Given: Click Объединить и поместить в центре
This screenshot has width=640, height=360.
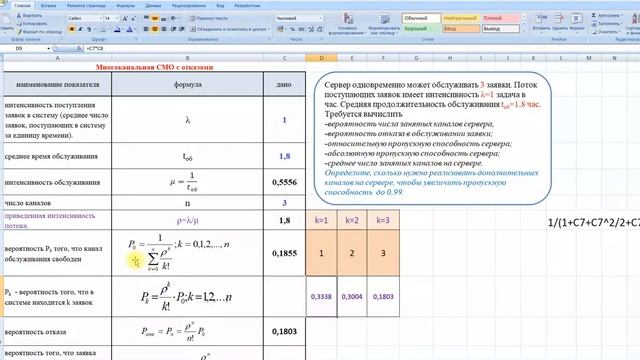Looking at the screenshot, I should coord(229,29).
